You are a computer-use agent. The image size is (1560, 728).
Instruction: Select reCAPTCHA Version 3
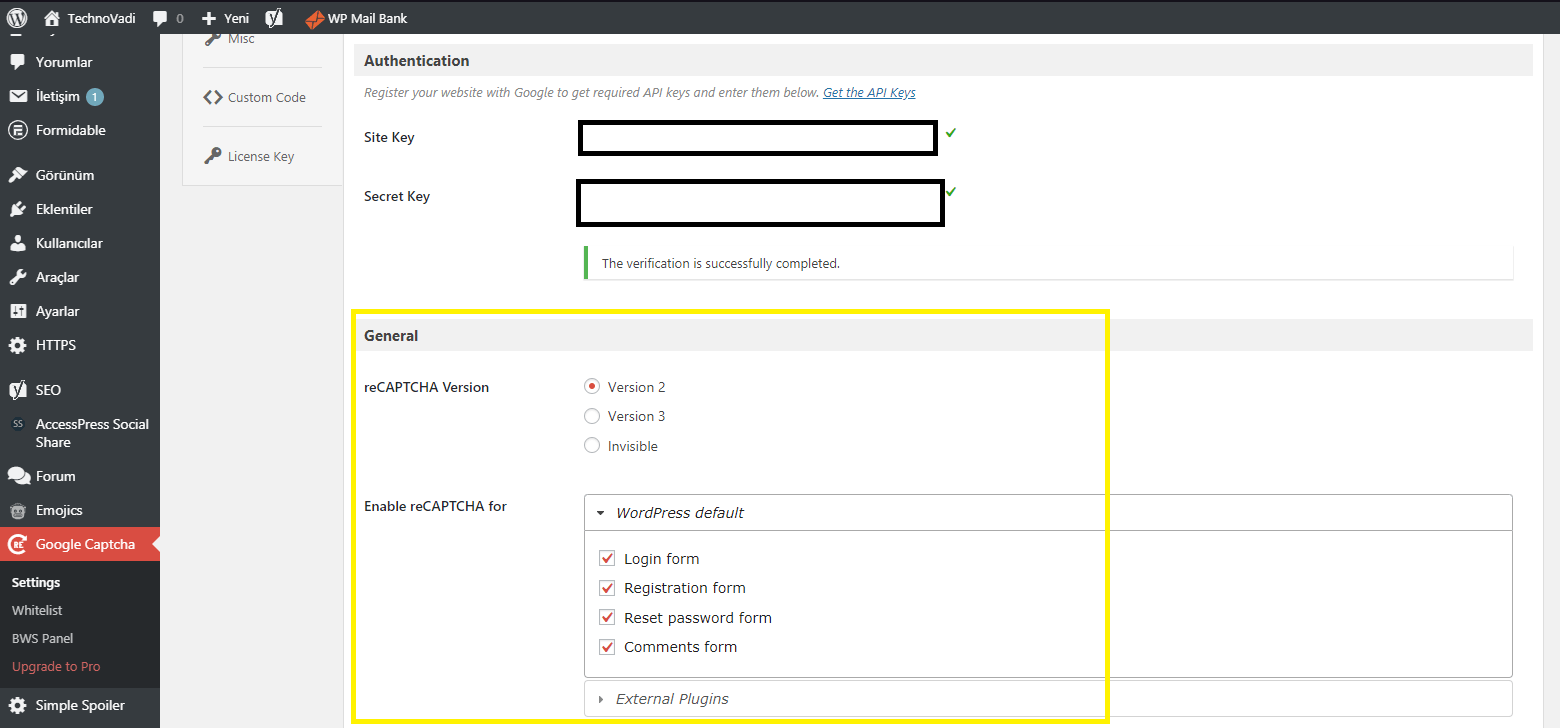coord(592,416)
